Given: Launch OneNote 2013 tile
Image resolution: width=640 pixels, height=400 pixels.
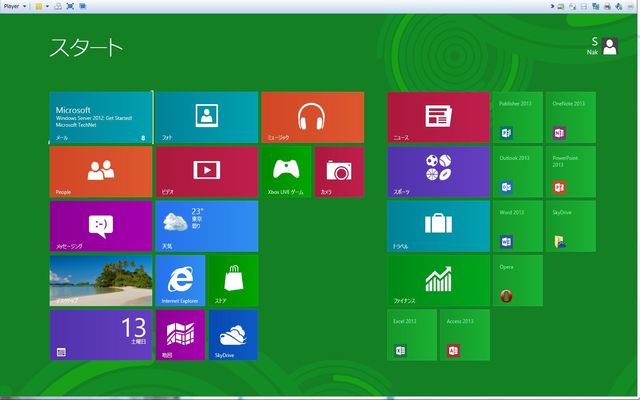Looking at the screenshot, I should coord(571,118).
